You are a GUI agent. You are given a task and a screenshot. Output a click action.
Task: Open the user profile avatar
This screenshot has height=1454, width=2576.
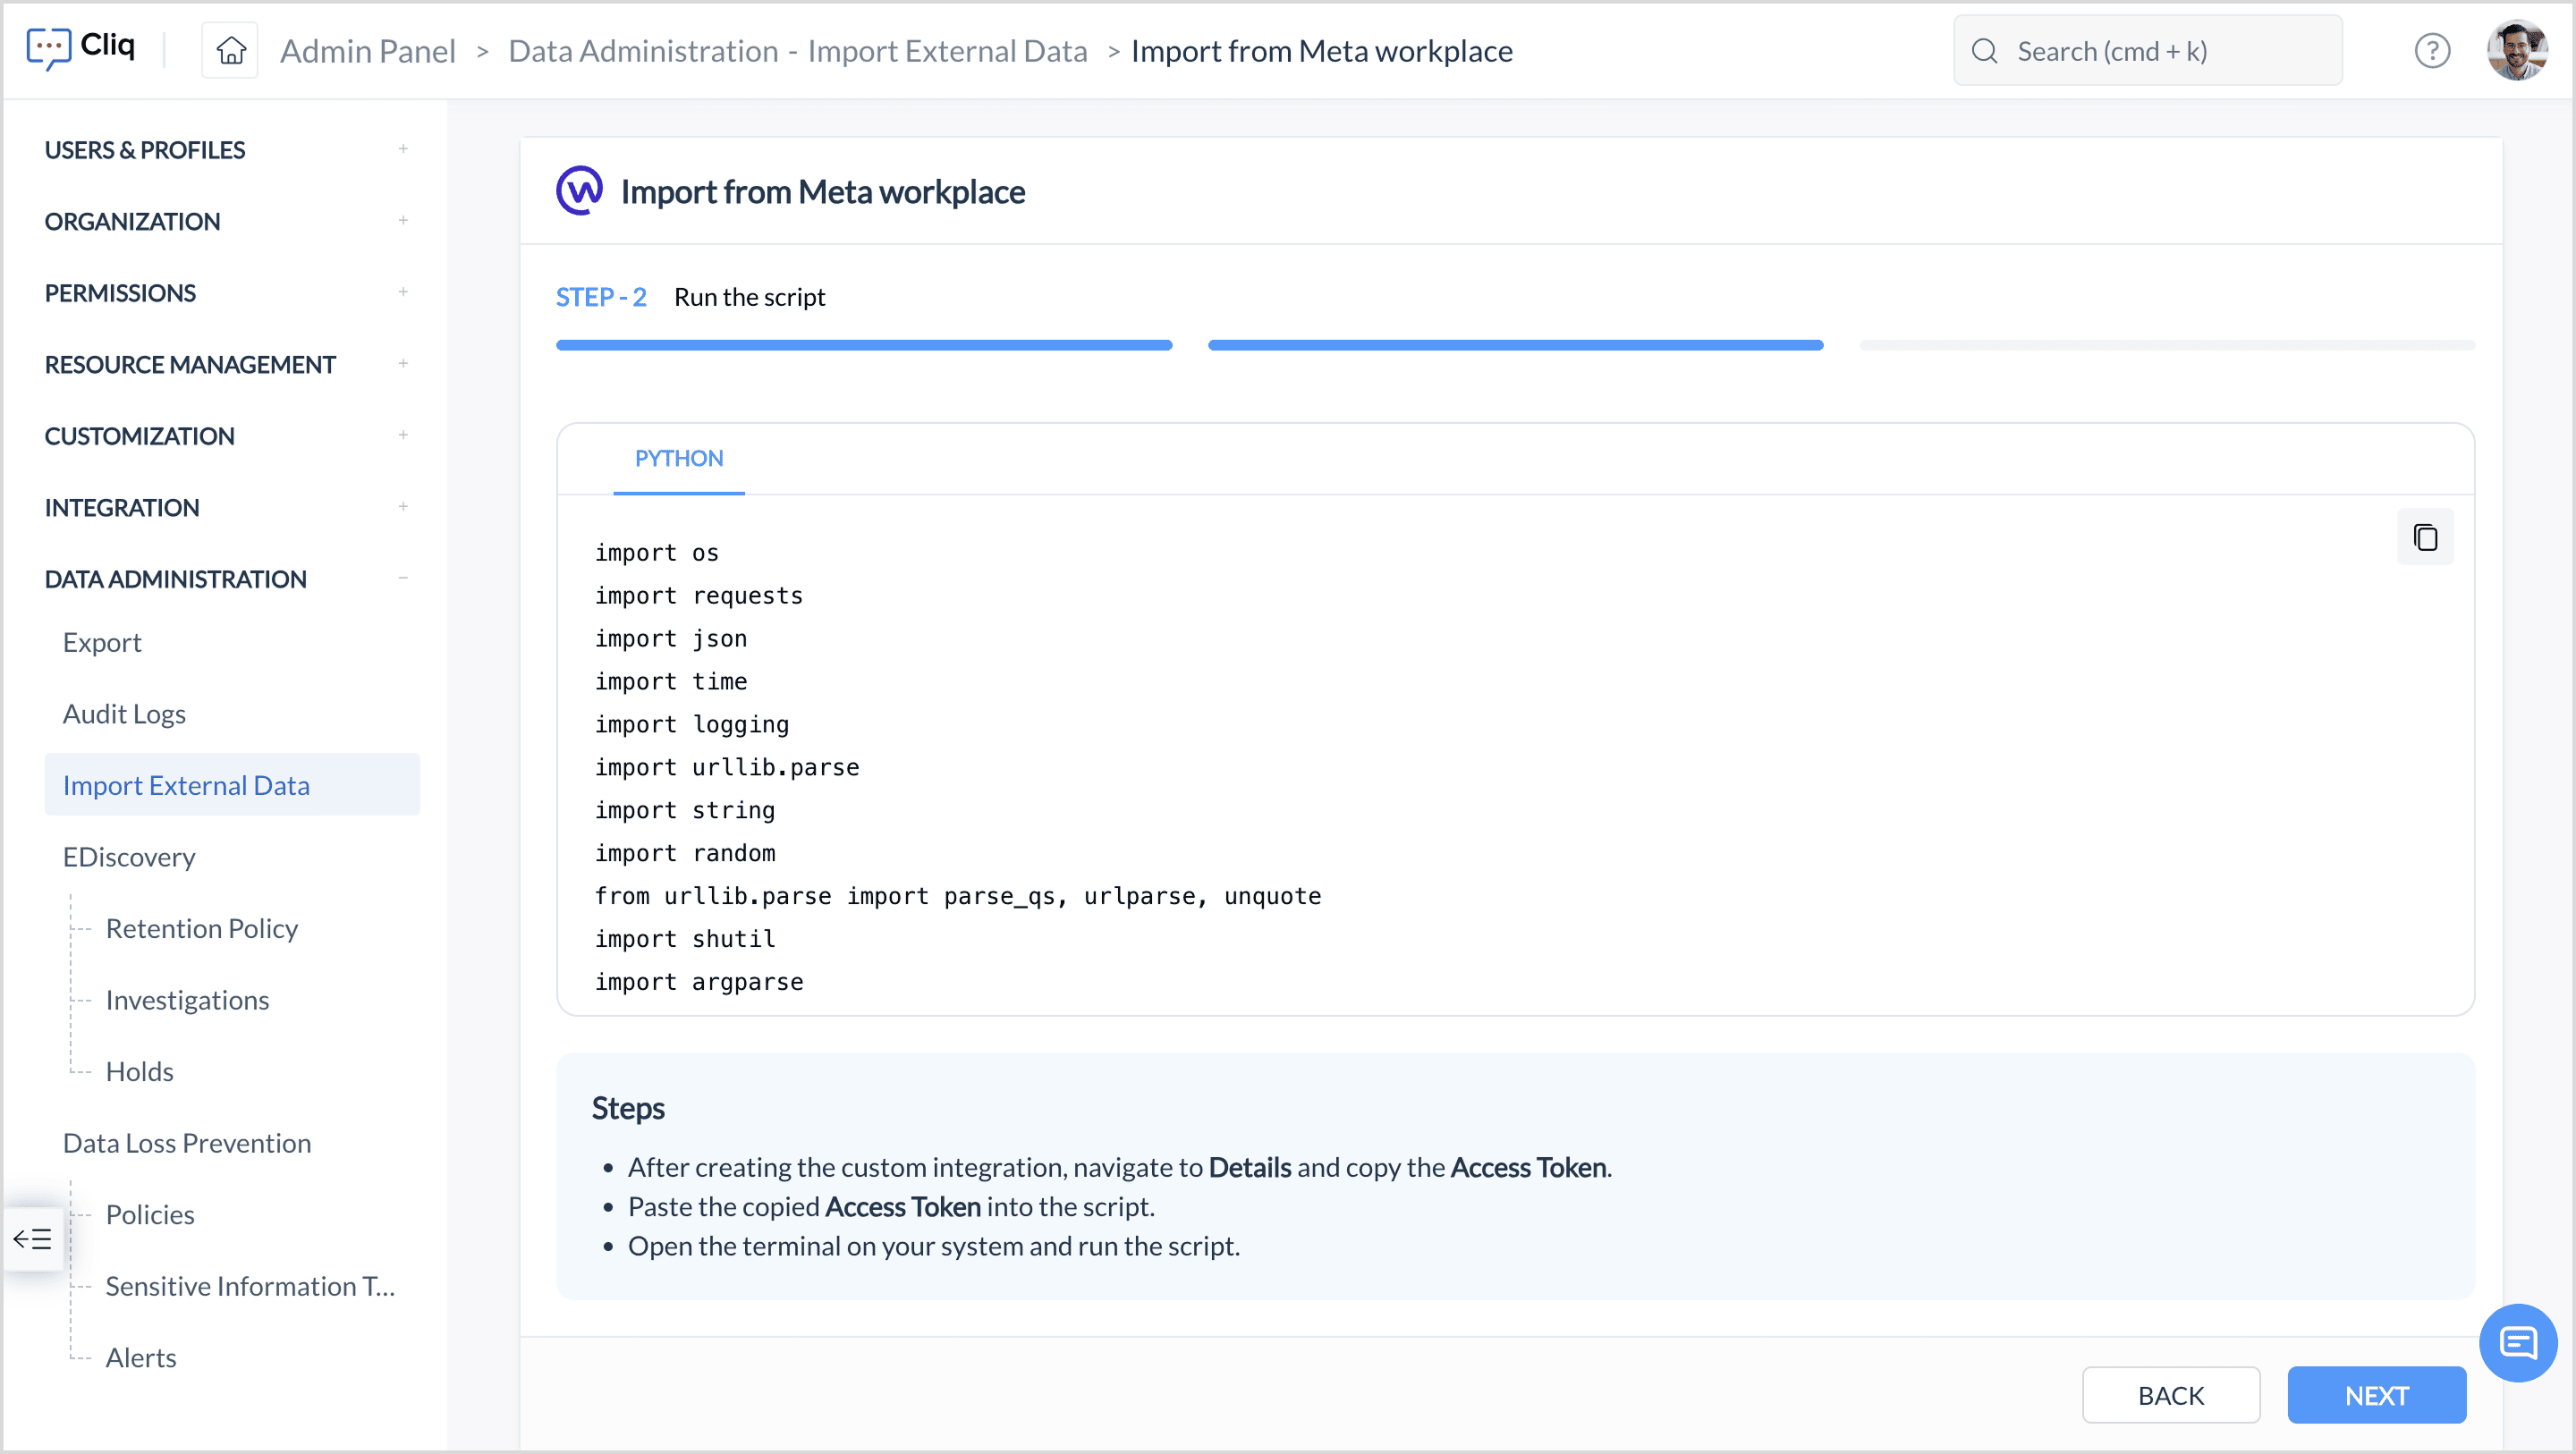pyautogui.click(x=2517, y=50)
